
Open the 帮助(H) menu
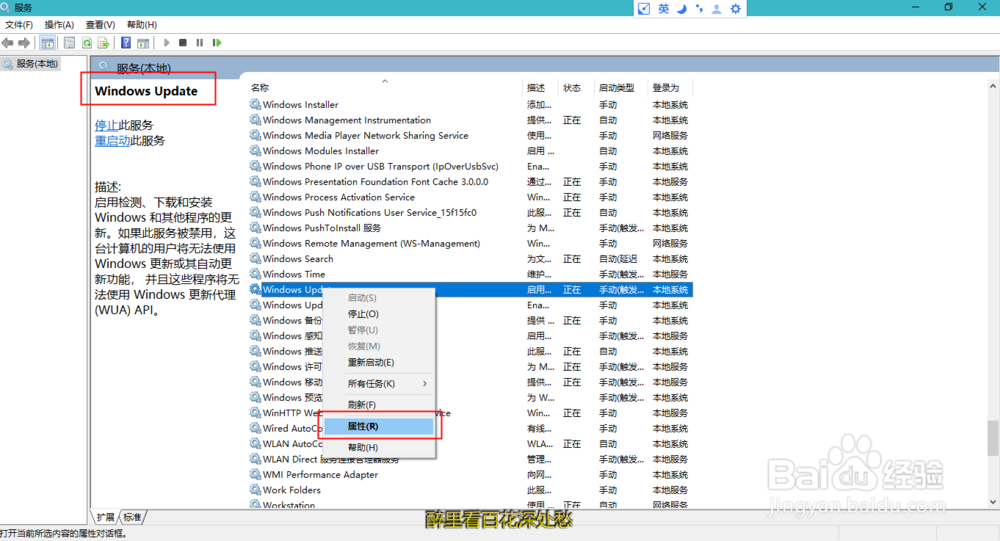point(142,25)
